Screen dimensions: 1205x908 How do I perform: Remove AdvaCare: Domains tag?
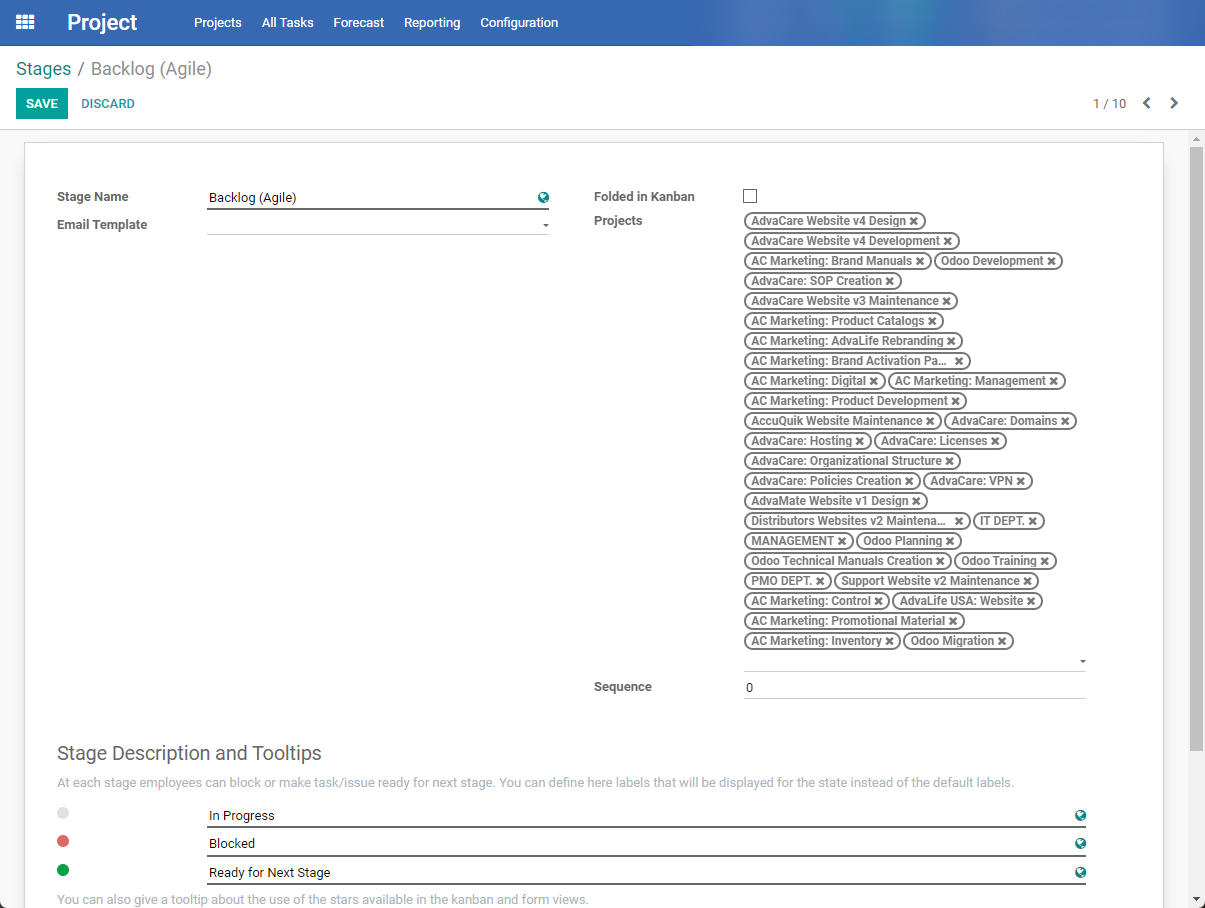point(1065,421)
